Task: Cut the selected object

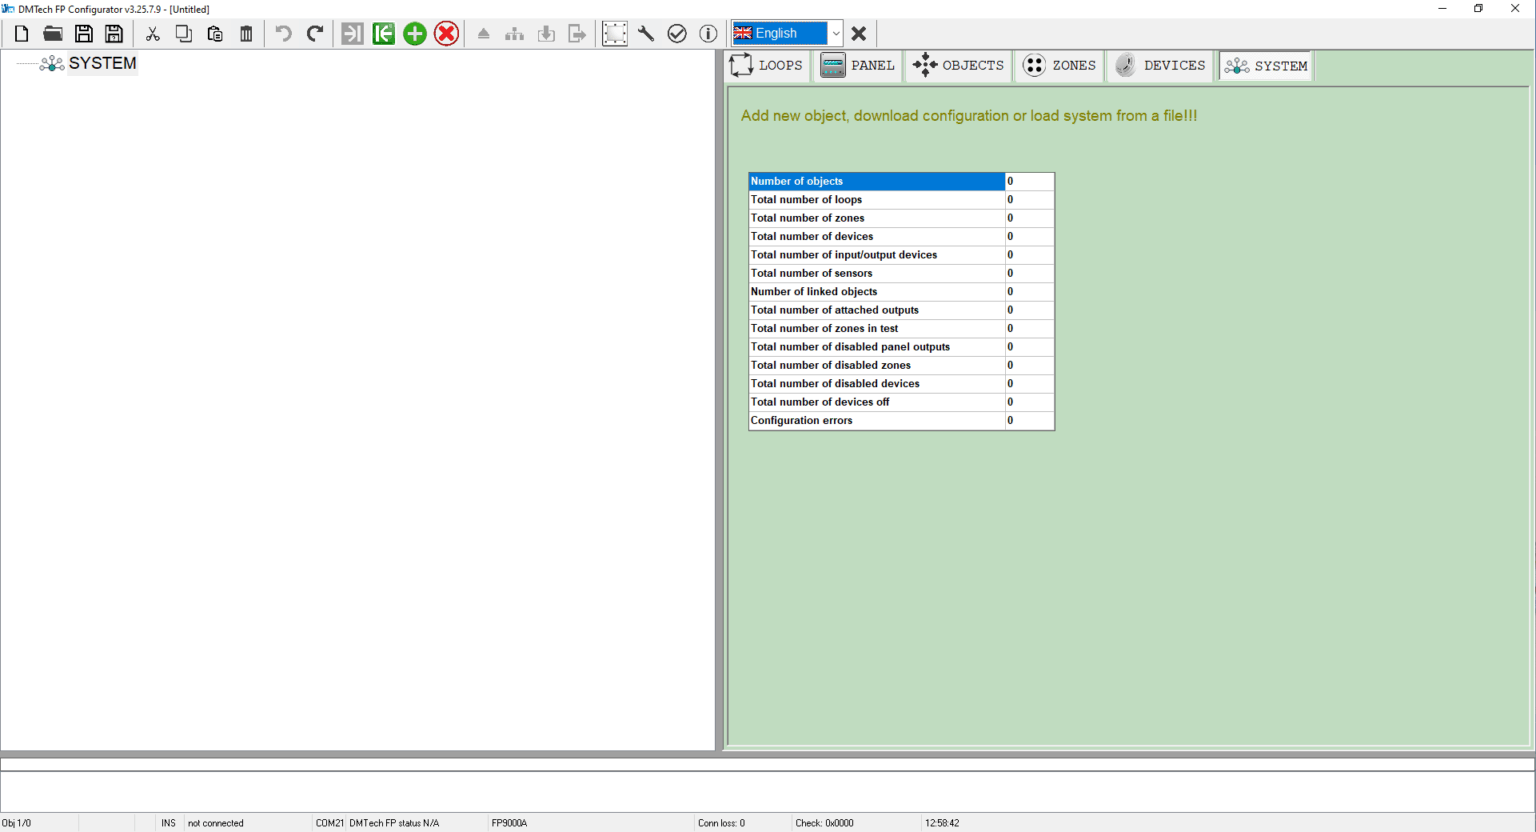Action: (x=152, y=33)
